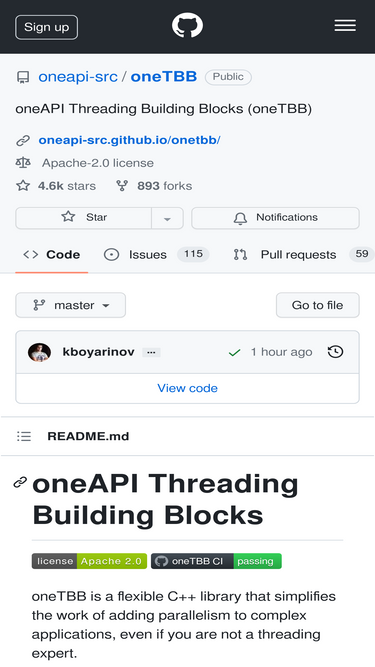Open the GitHub home logo
Viewport: 375px width, 667px height.
coord(188,26)
